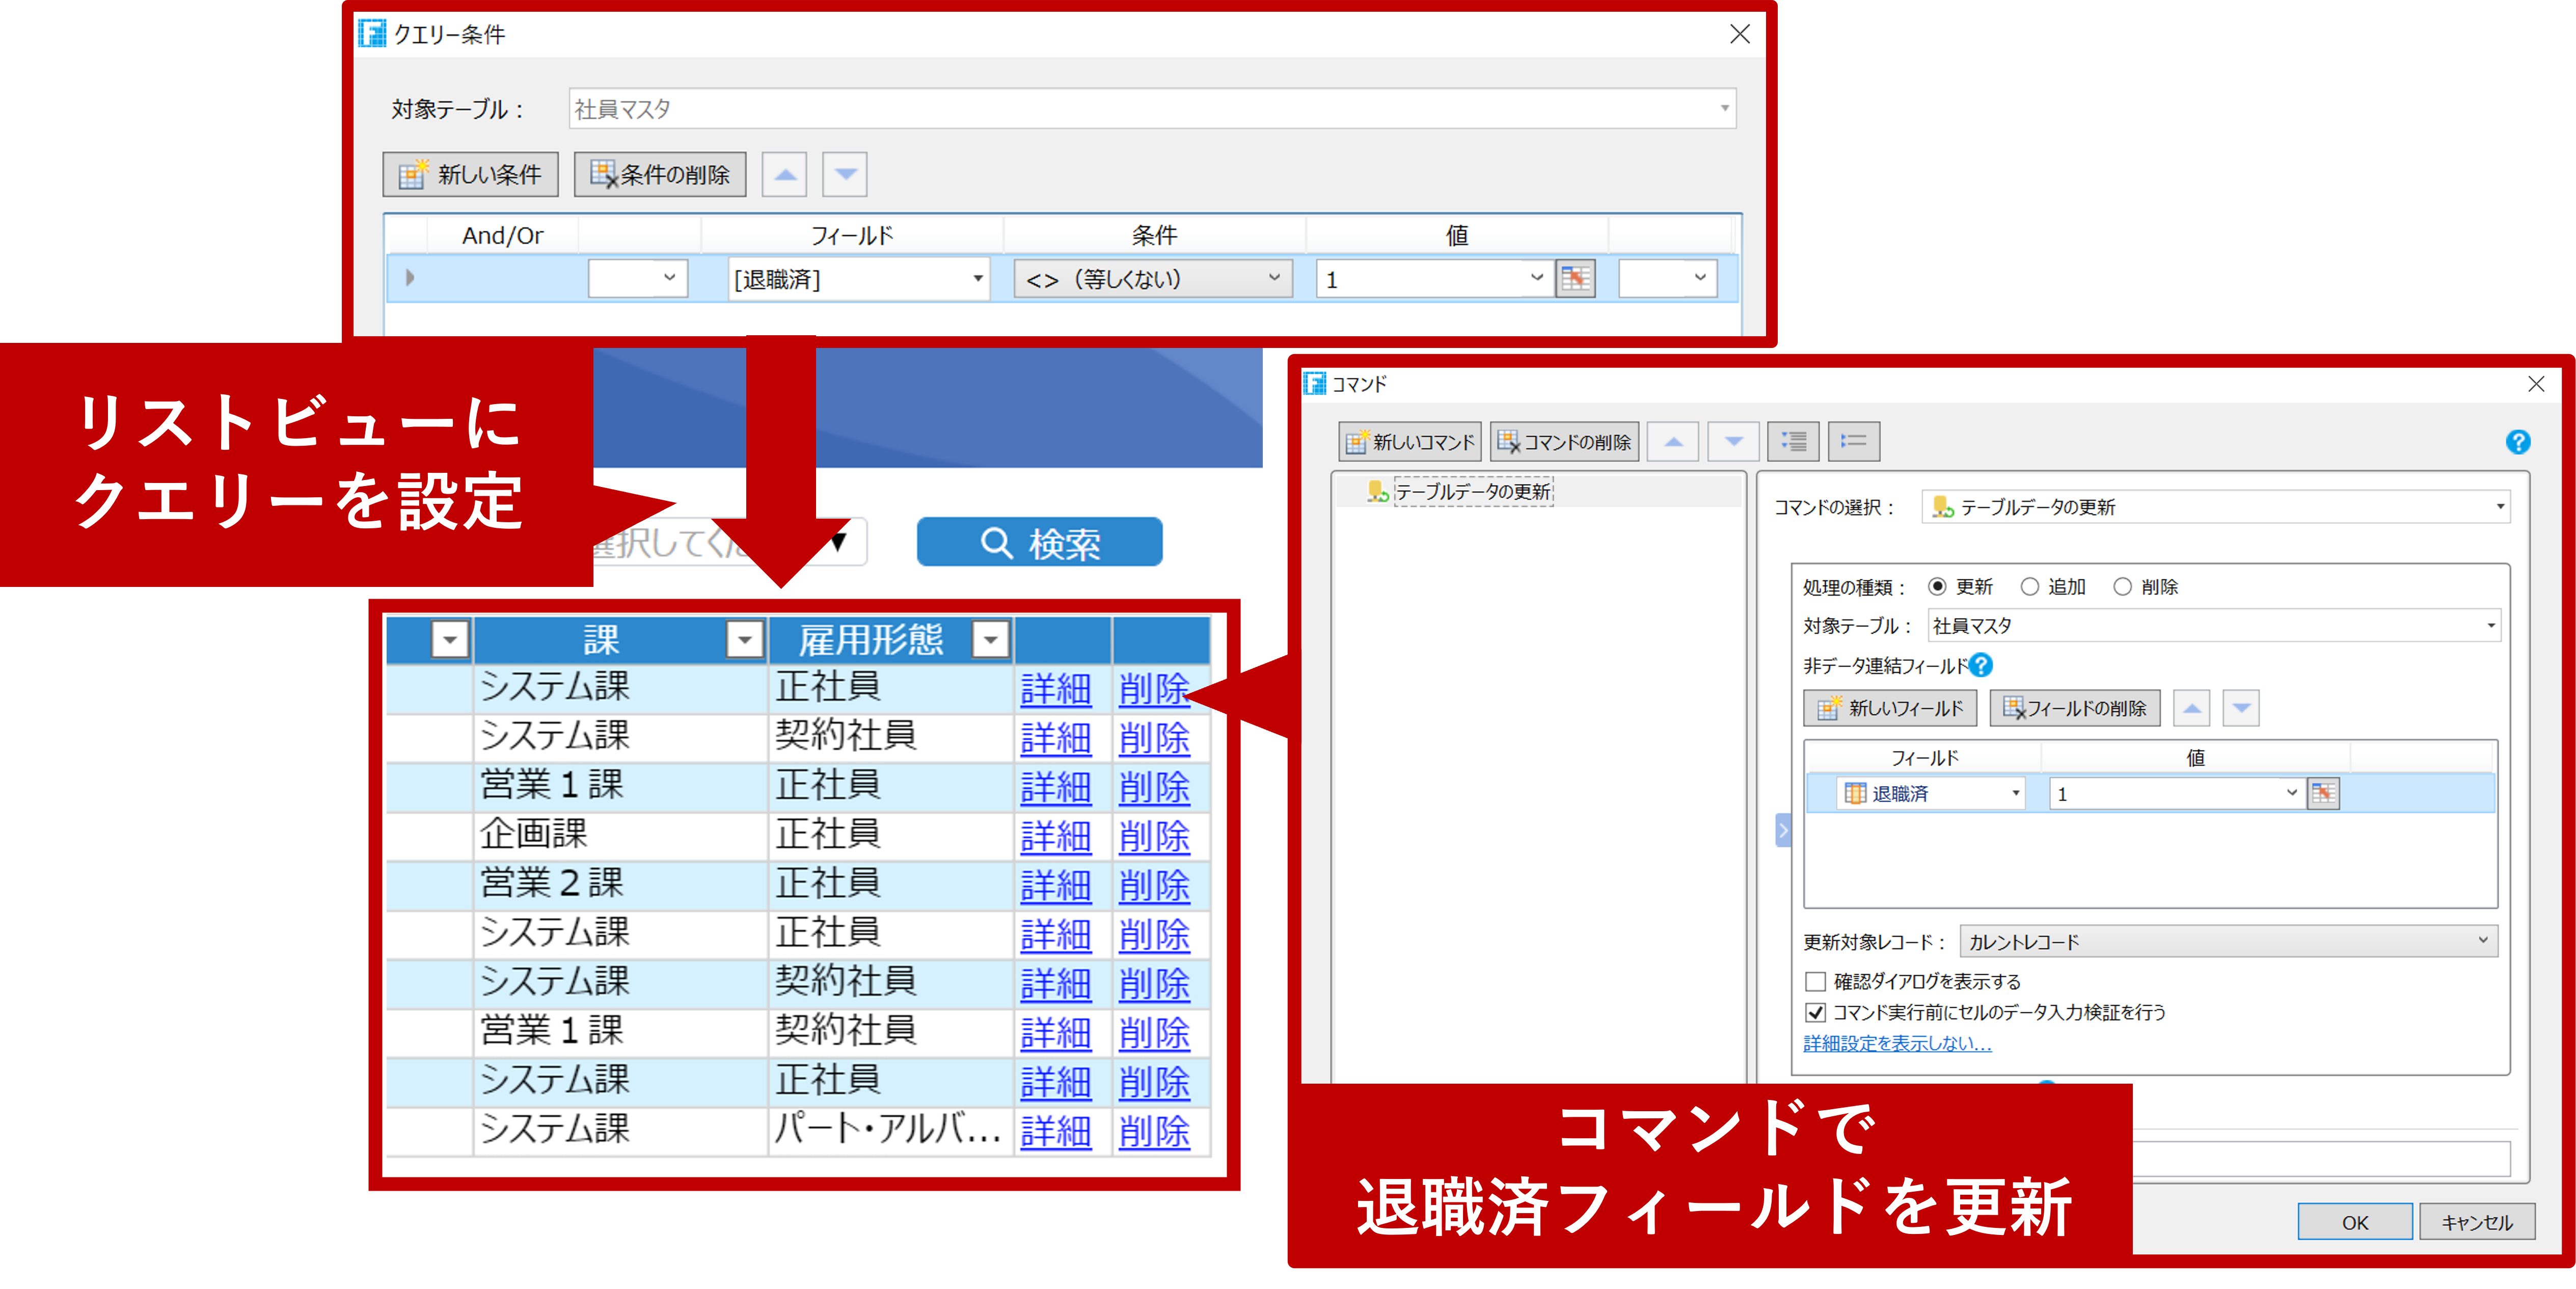Click cell reference icon beside query value

[1575, 279]
